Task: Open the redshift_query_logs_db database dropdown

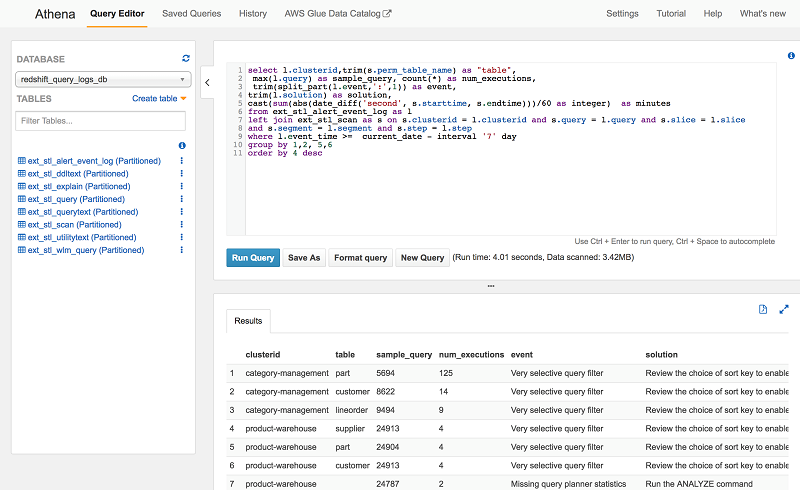Action: (x=102, y=79)
